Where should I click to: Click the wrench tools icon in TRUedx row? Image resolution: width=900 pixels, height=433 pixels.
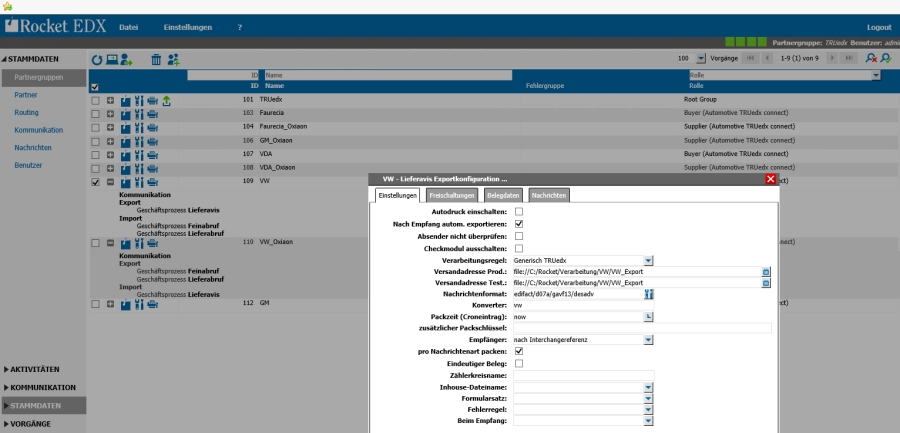139,100
